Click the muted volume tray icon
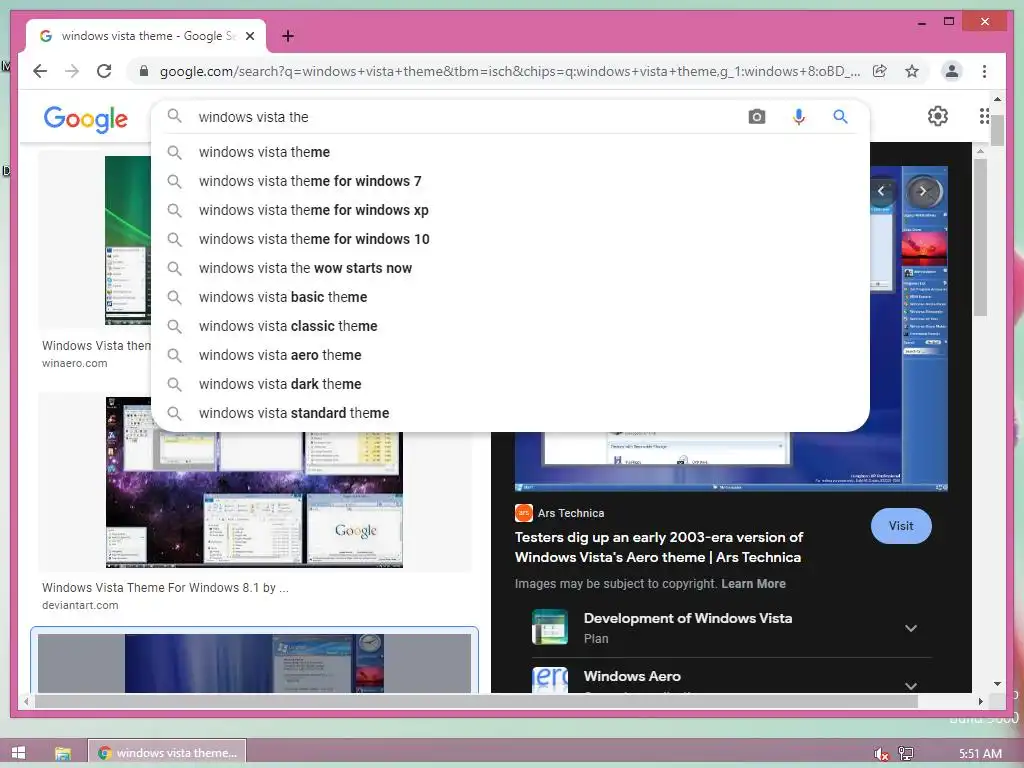Viewport: 1024px width, 768px height. pyautogui.click(x=881, y=754)
